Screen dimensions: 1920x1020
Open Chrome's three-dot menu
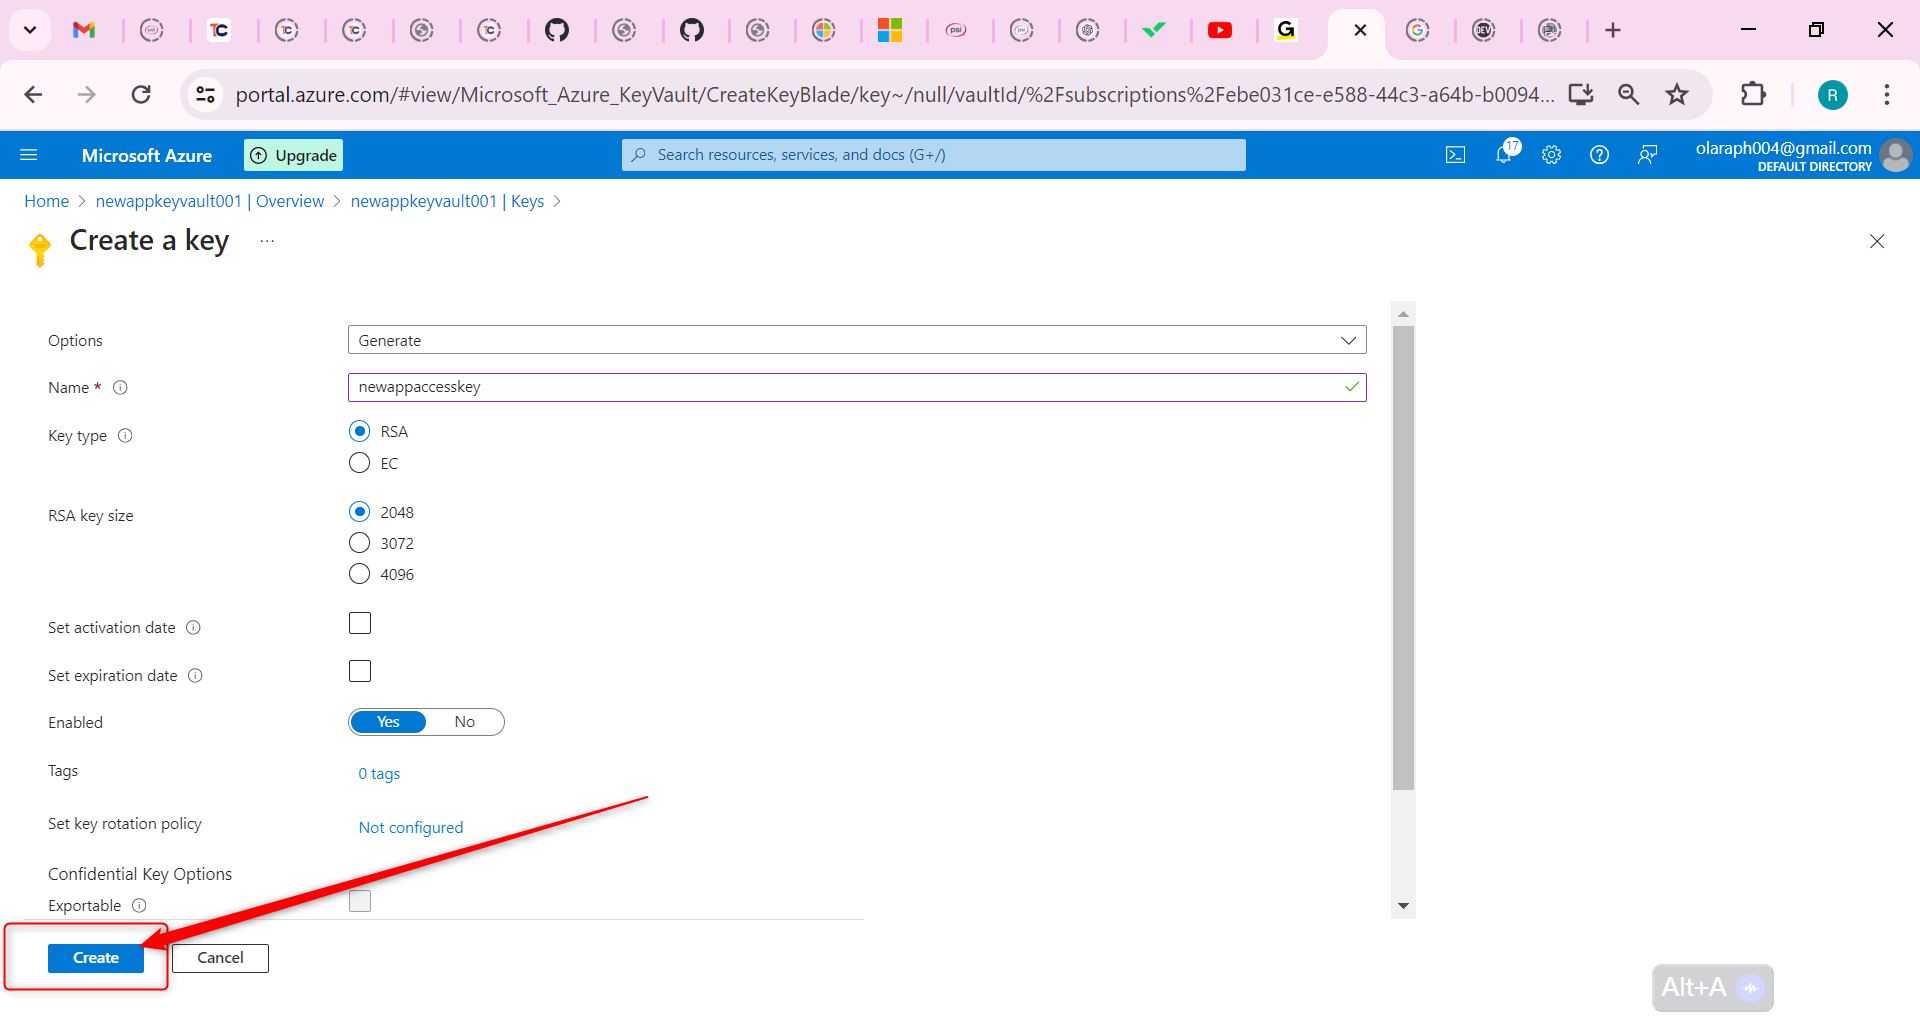click(x=1887, y=95)
